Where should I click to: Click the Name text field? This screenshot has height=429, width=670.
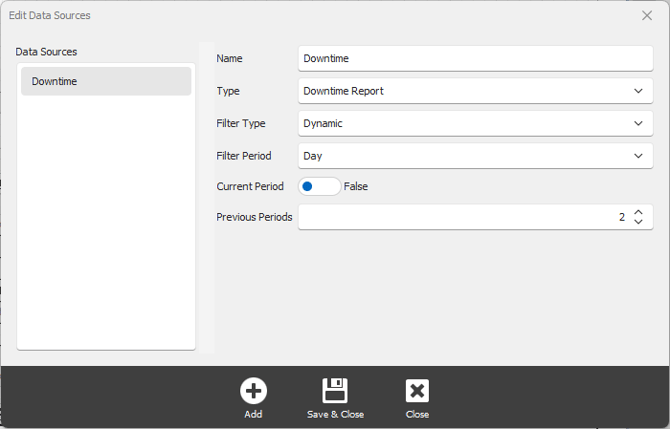pos(475,59)
